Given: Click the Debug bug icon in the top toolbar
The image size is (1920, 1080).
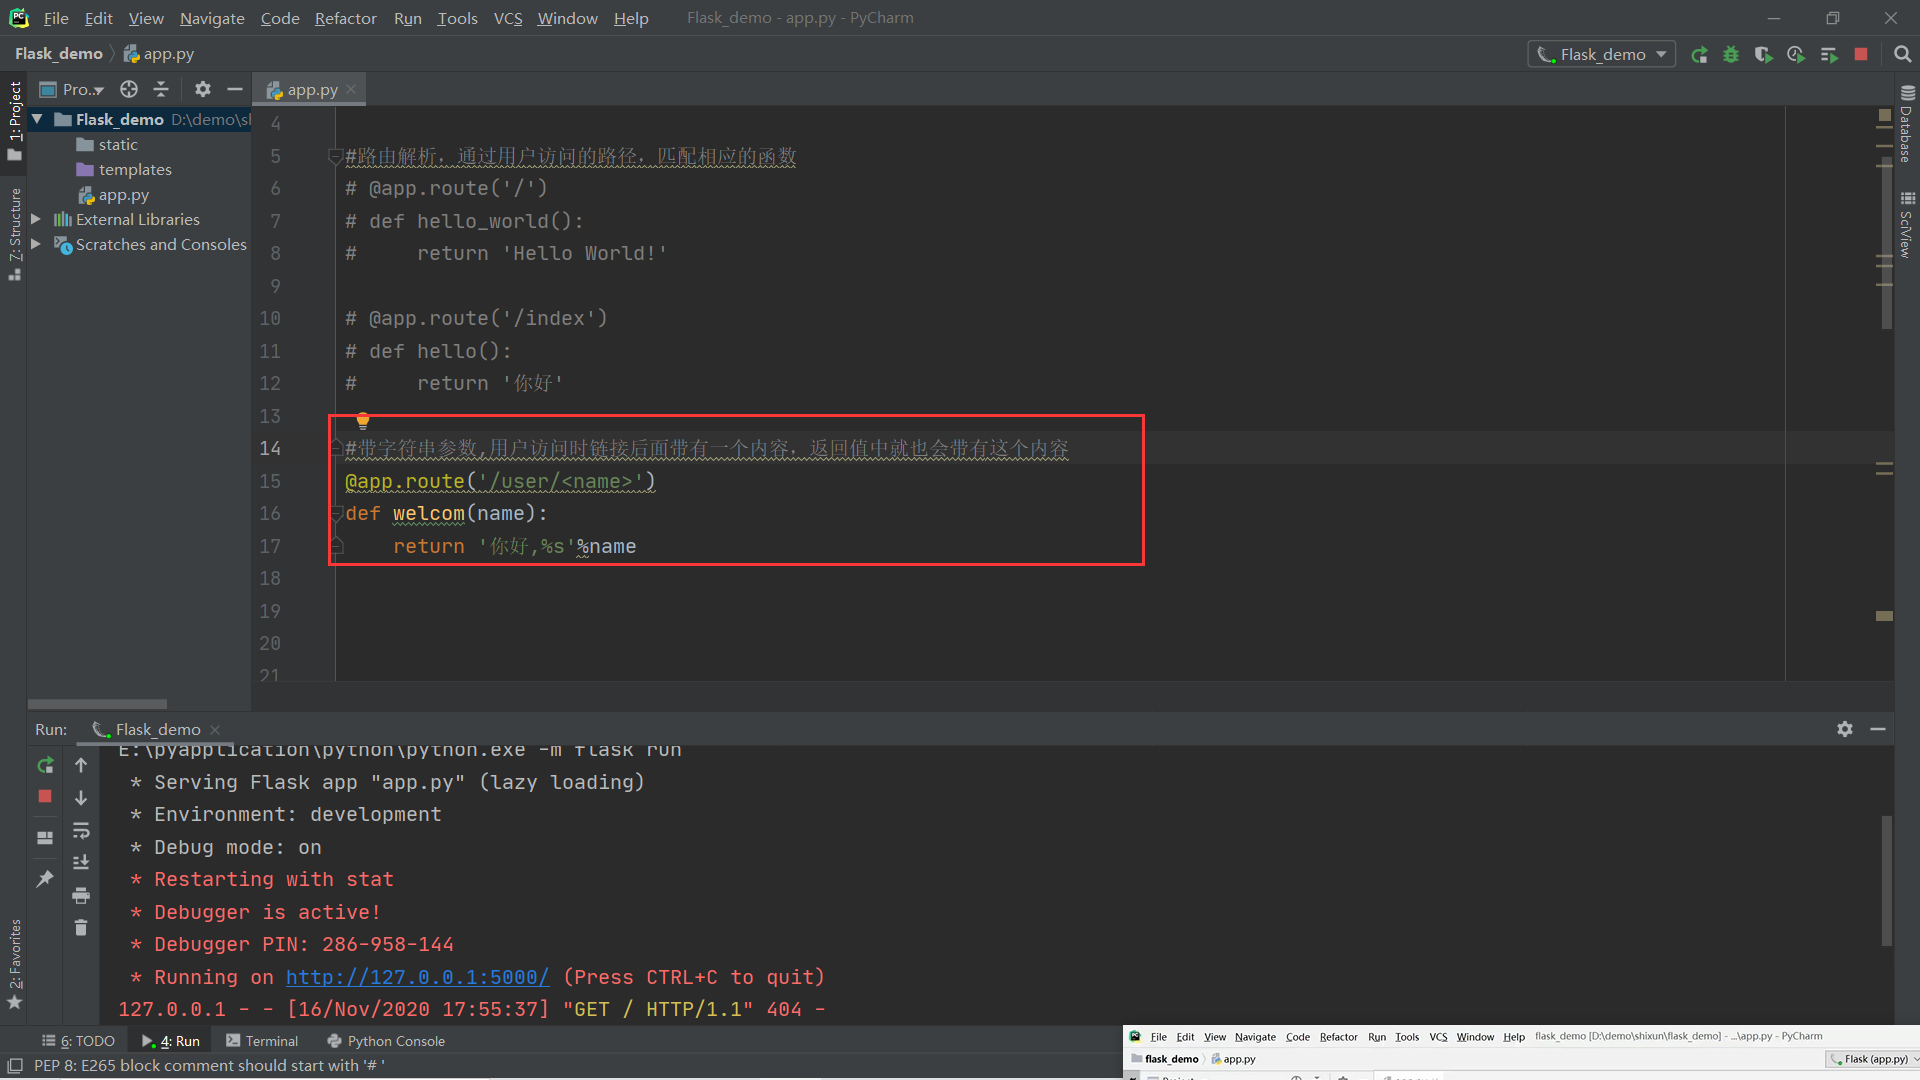Looking at the screenshot, I should pyautogui.click(x=1731, y=55).
